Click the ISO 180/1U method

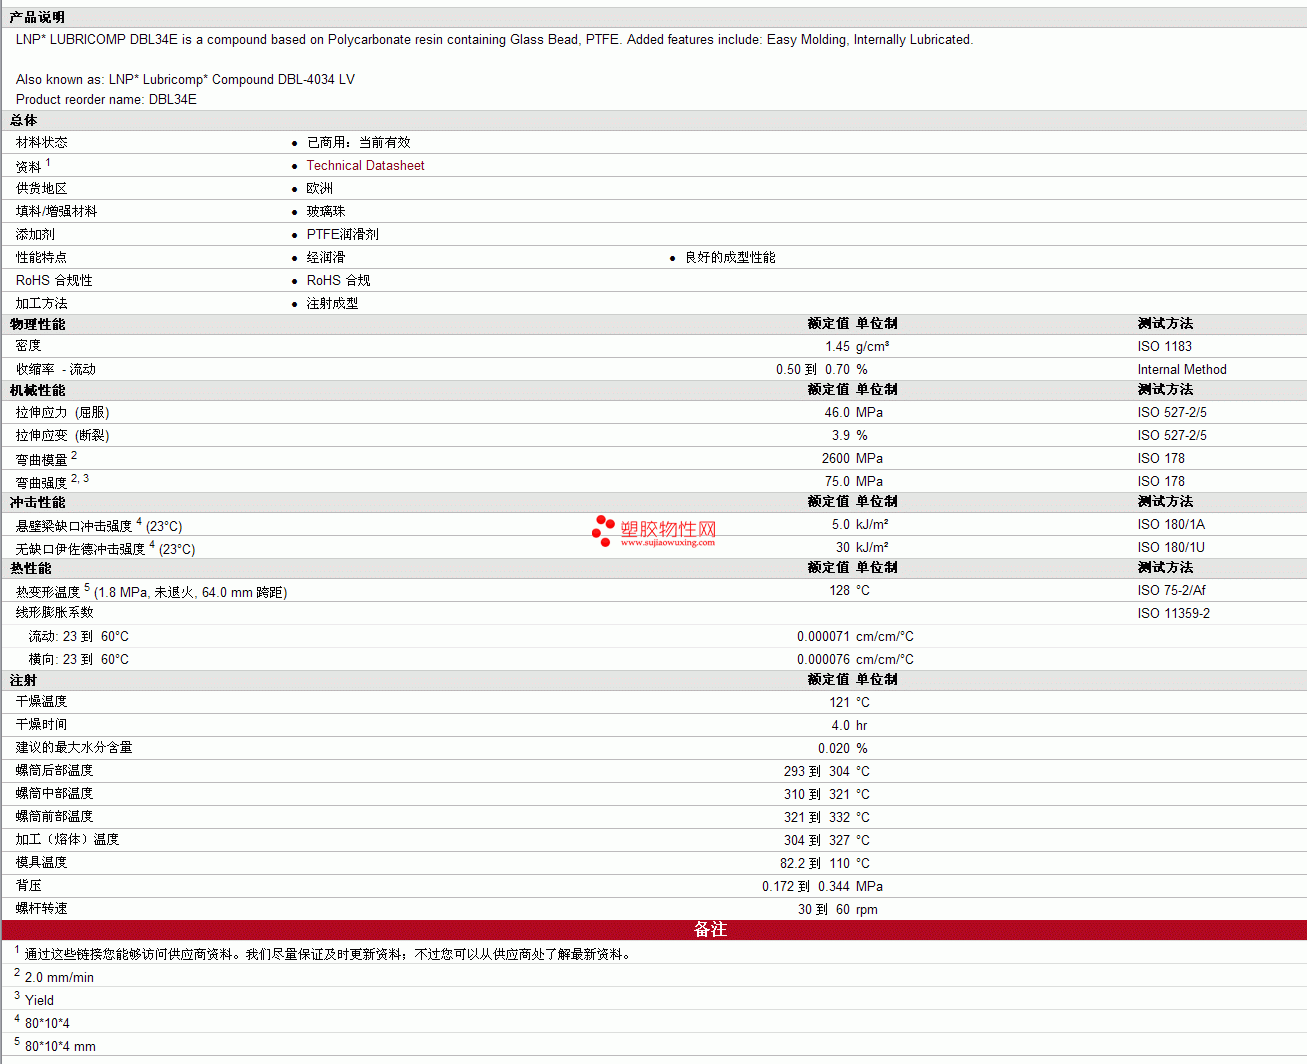(x=1171, y=548)
